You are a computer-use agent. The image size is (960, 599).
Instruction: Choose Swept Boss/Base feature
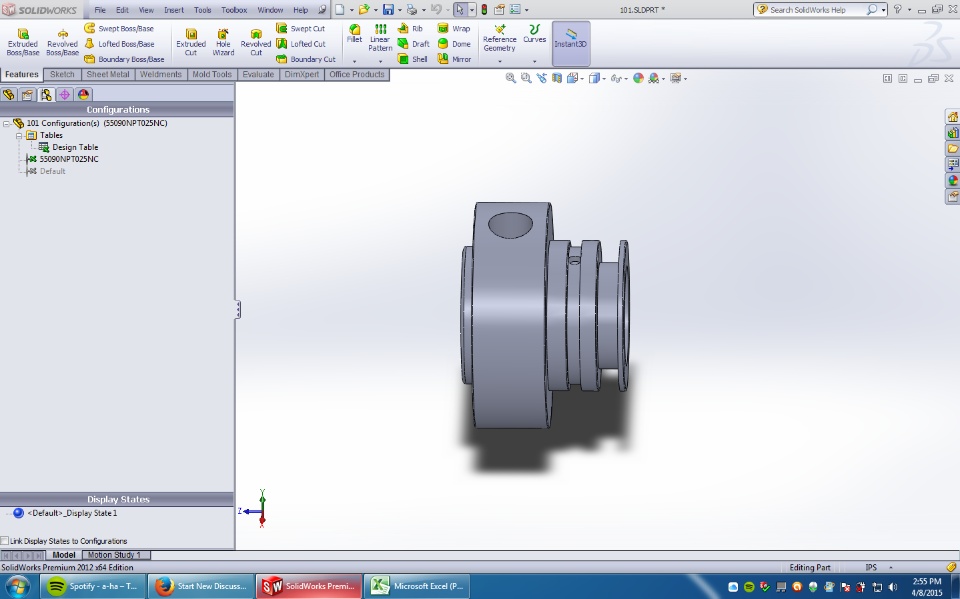(x=119, y=28)
